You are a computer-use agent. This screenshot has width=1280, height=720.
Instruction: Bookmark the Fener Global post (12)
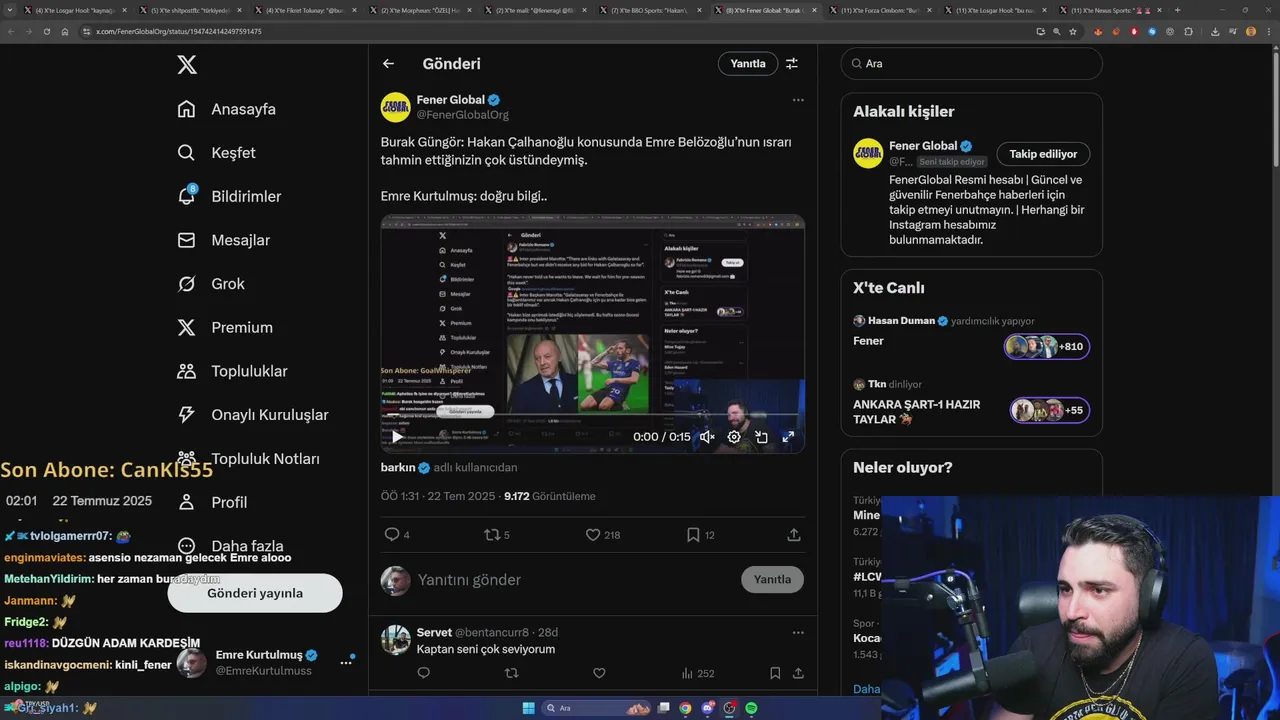coord(700,535)
